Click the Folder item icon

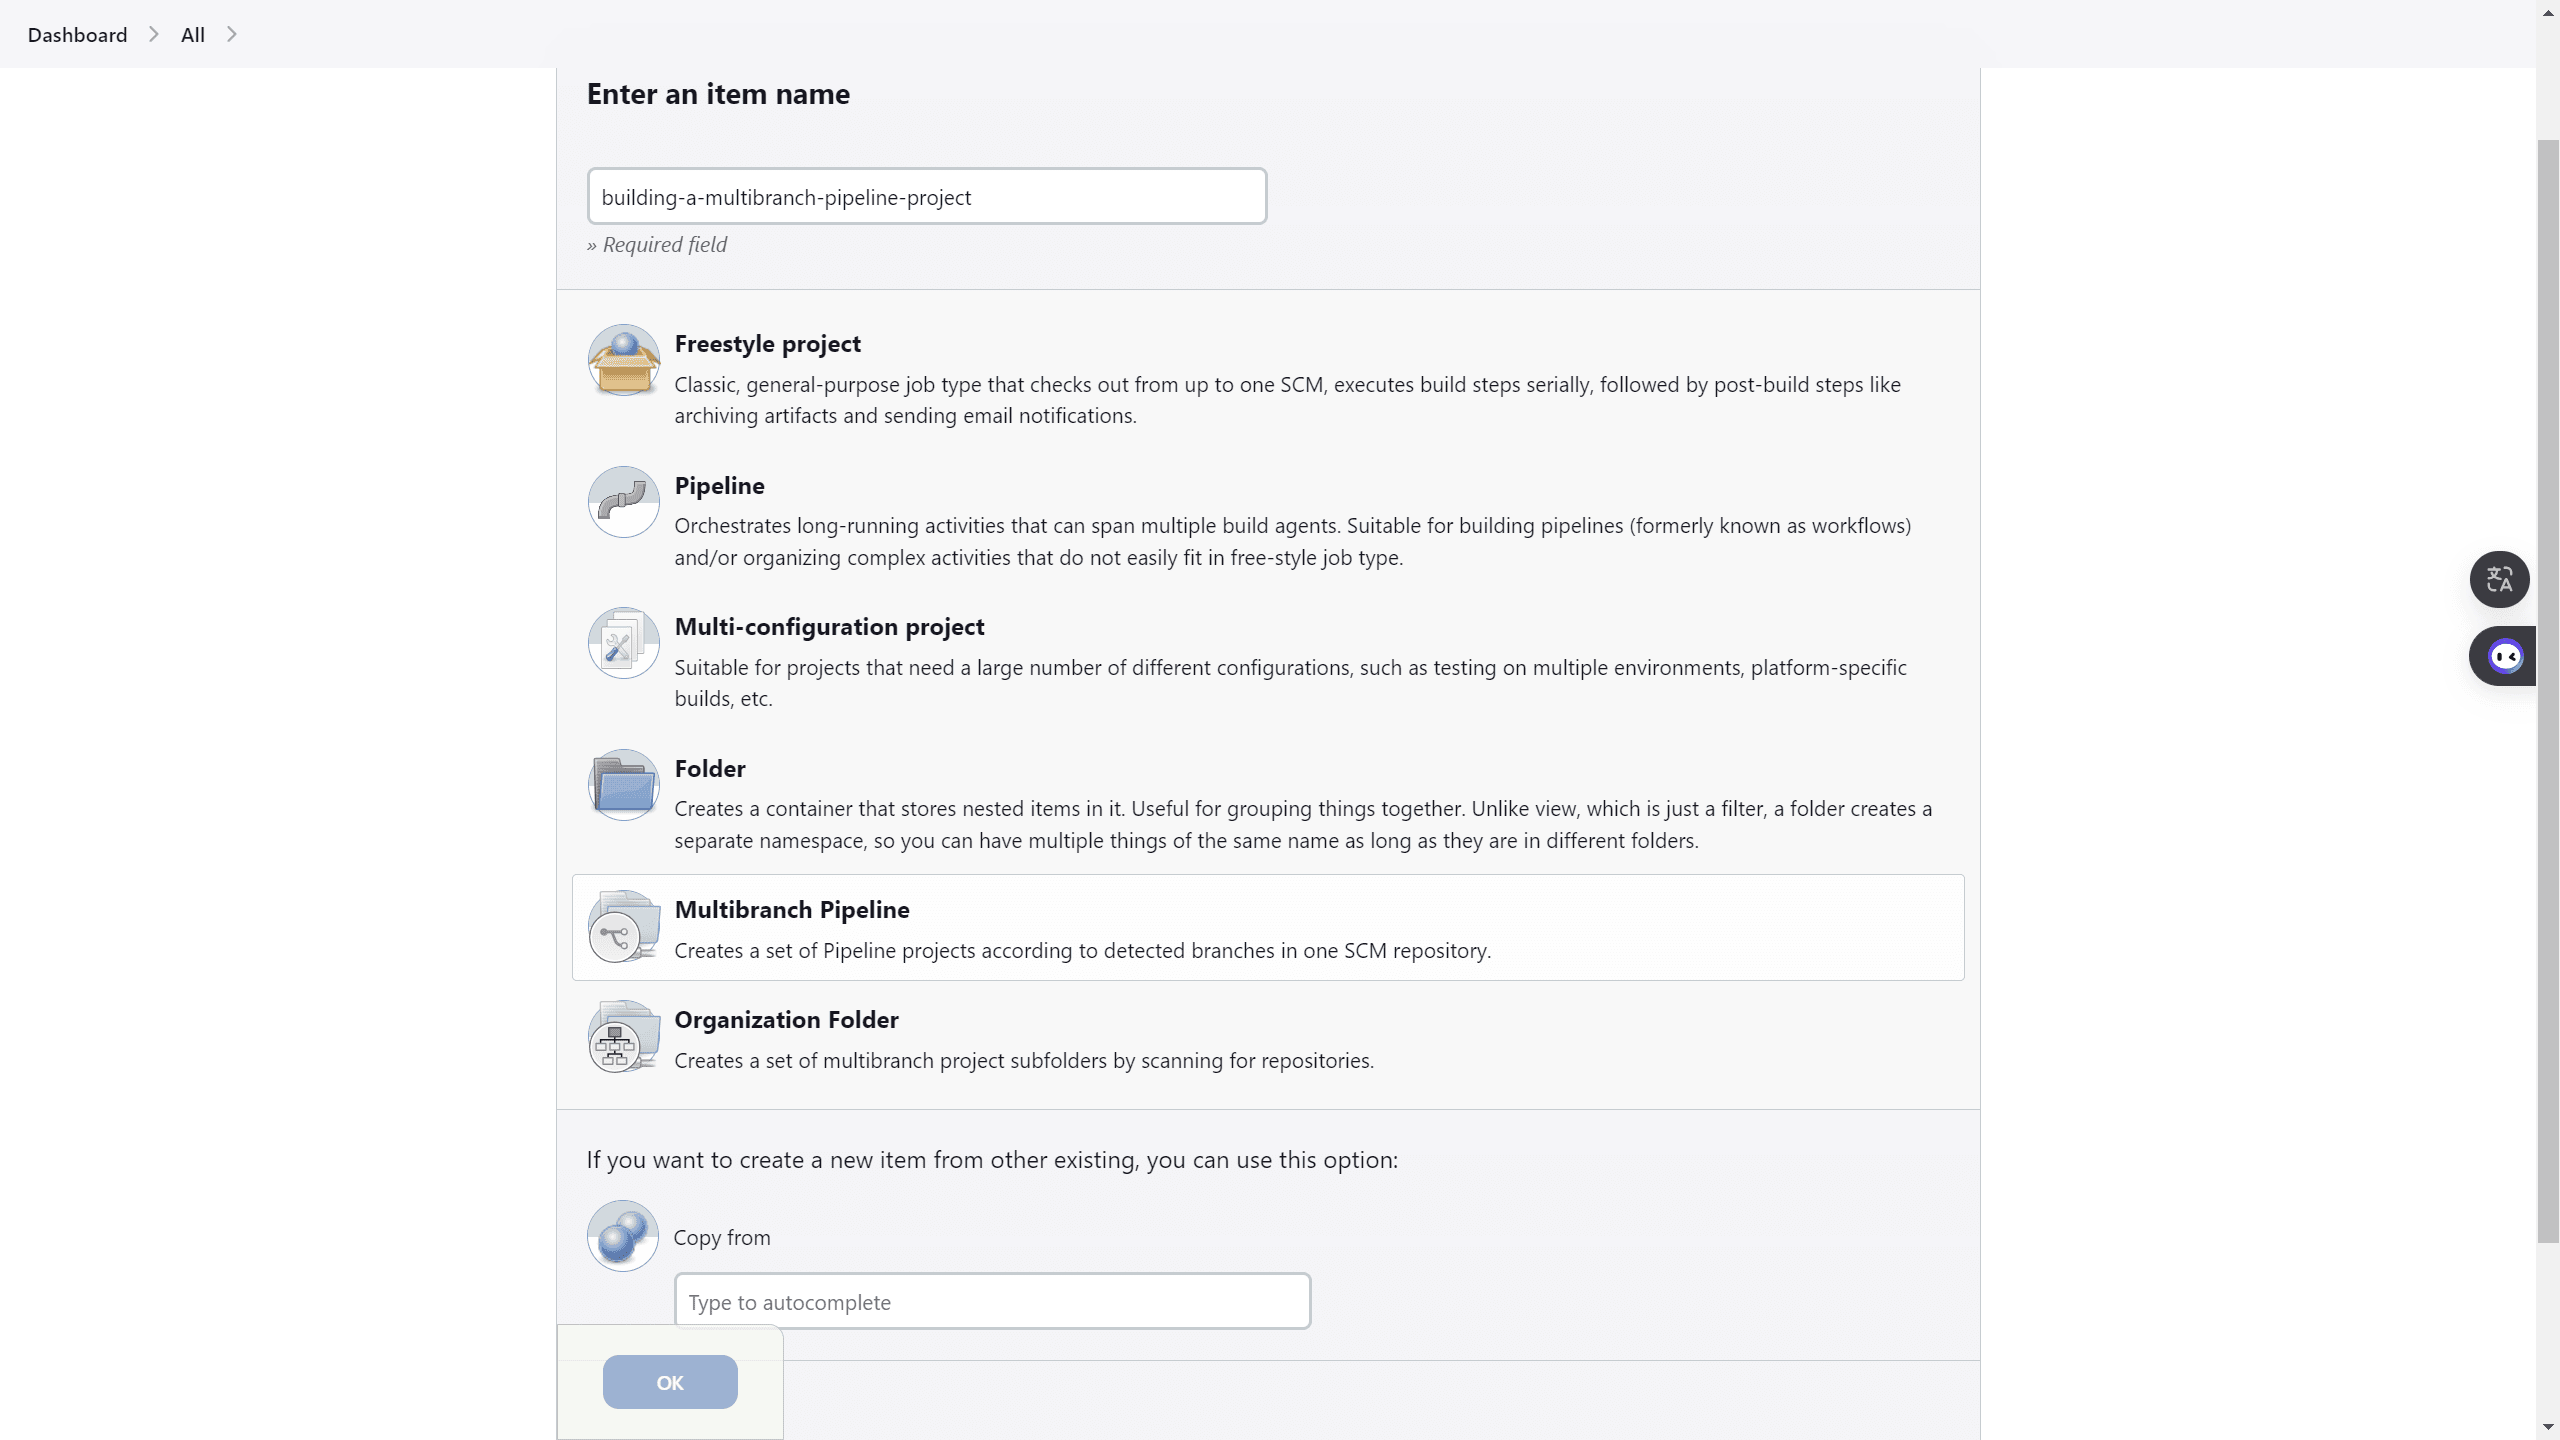tap(622, 784)
